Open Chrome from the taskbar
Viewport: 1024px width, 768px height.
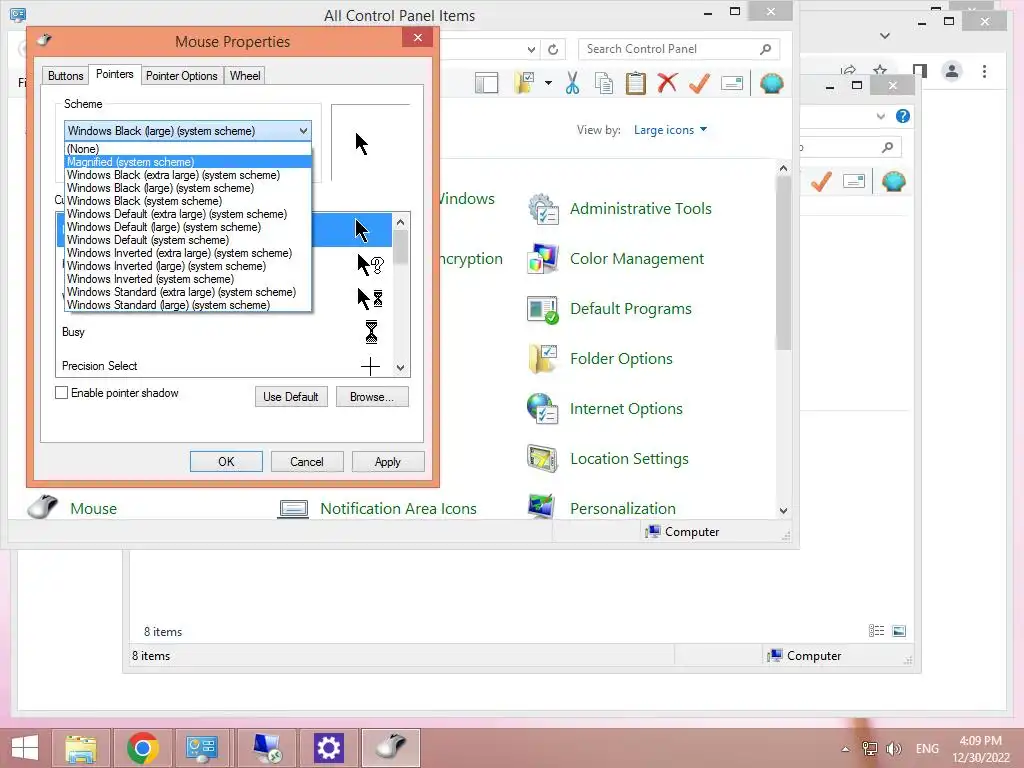pos(142,748)
